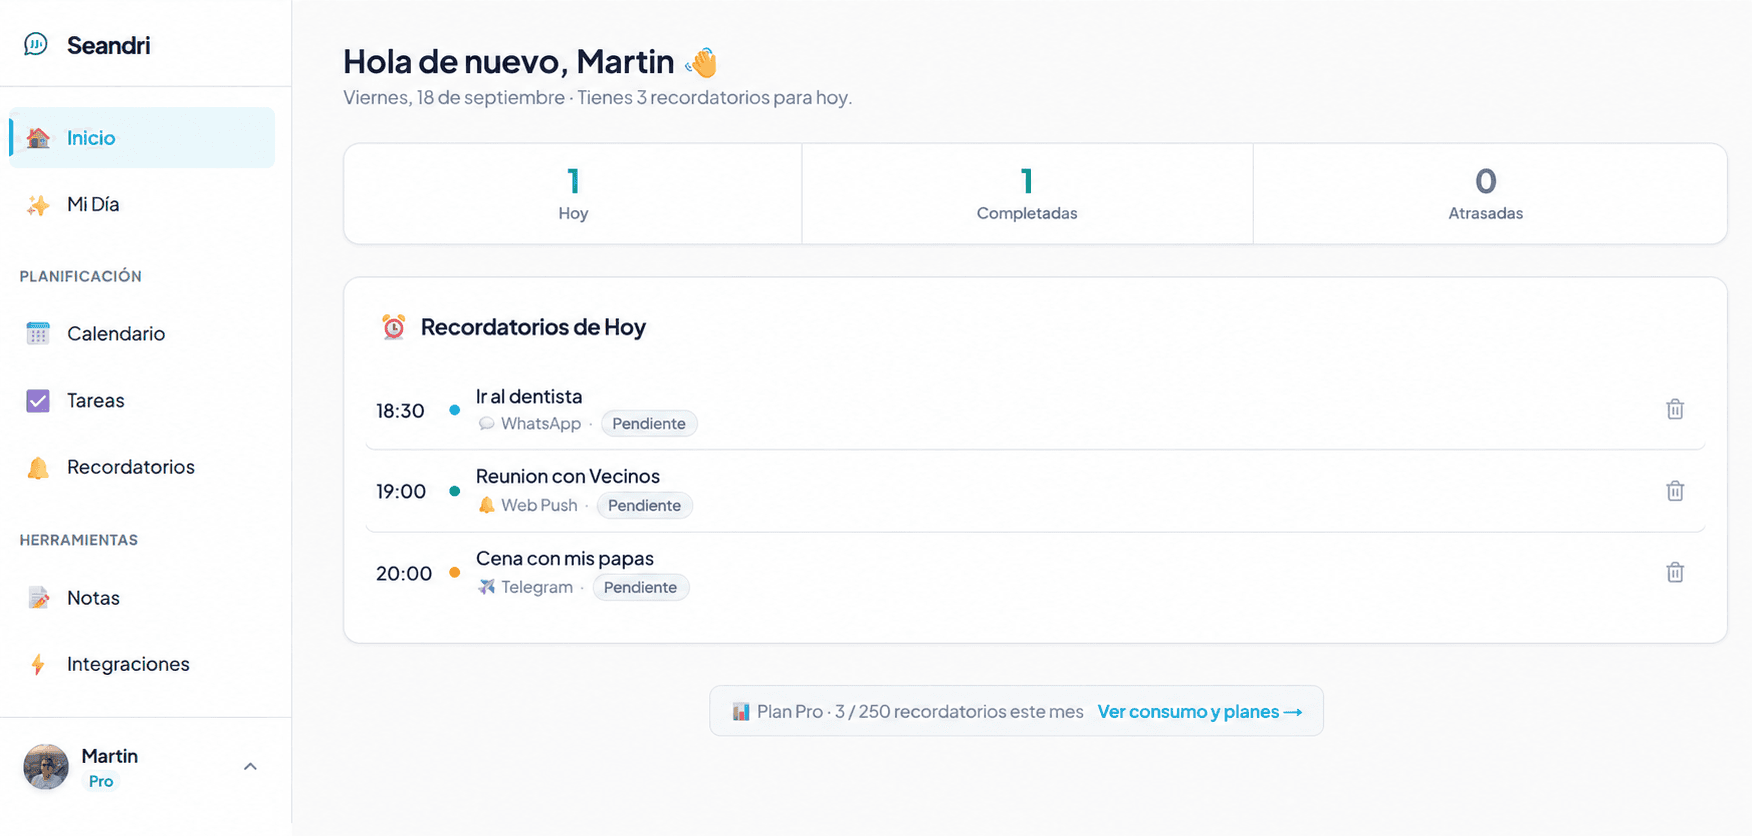Delete the Reunion con Vecinos reminder
The height and width of the screenshot is (836, 1752).
point(1675,491)
